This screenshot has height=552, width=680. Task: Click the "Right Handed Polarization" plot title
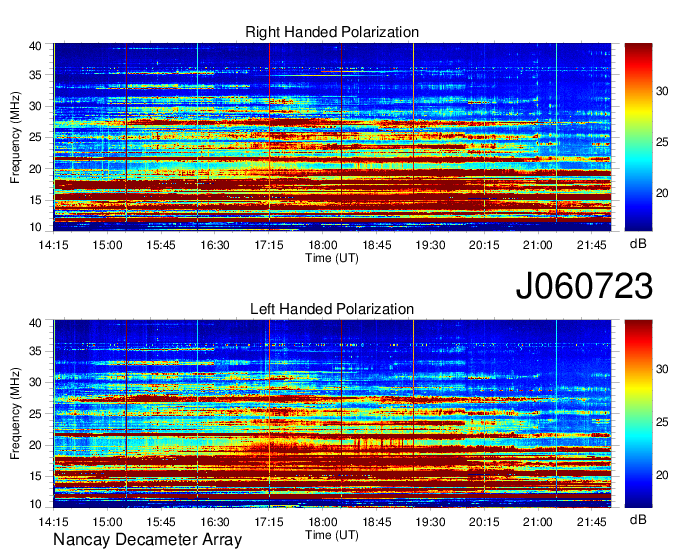(x=332, y=32)
